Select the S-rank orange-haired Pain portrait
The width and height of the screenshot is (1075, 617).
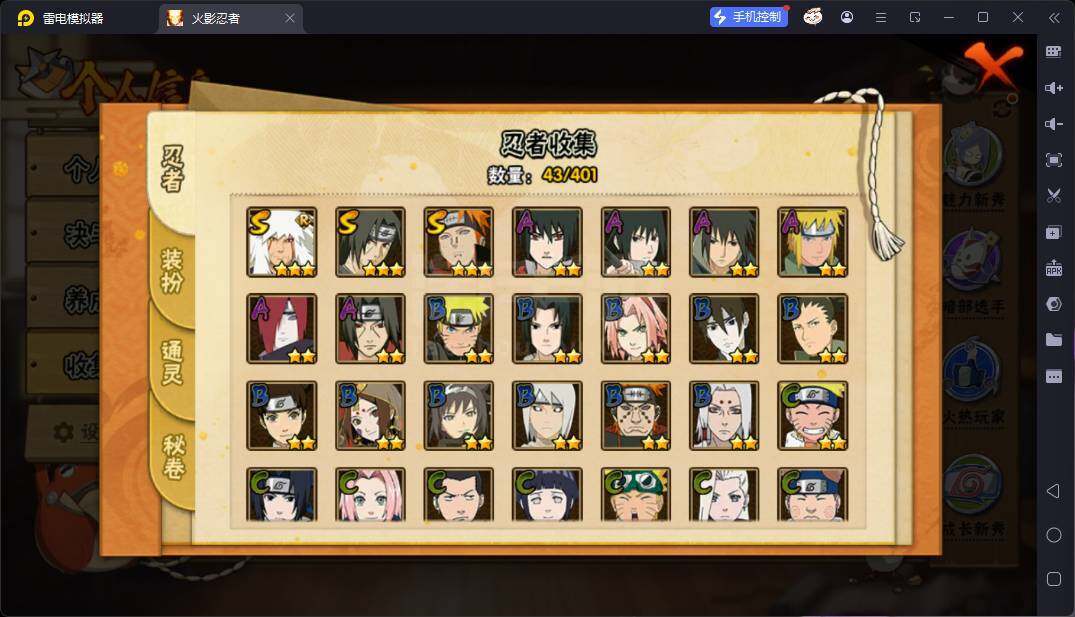tap(459, 242)
